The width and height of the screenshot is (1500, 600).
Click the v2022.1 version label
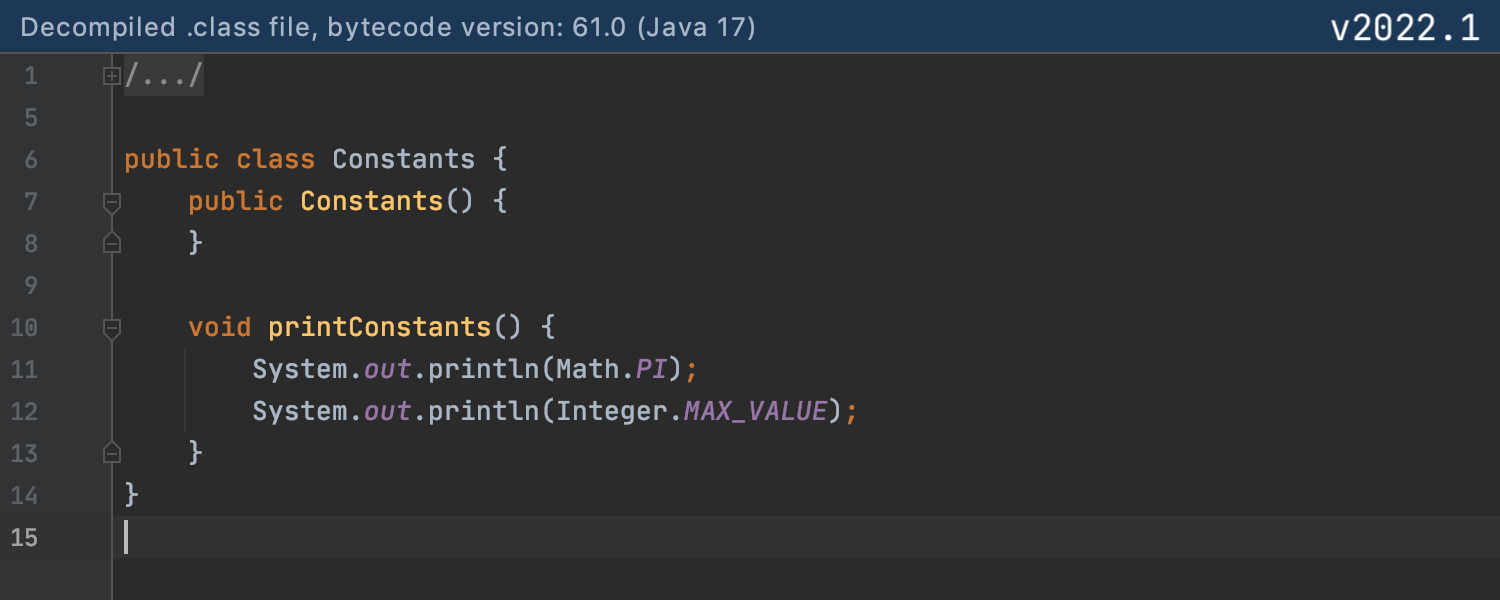[x=1404, y=28]
